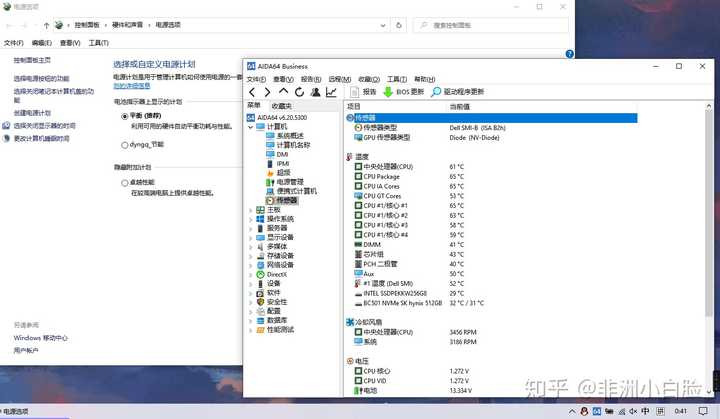Select 传感器 in the AIDA64 tree

(282, 200)
